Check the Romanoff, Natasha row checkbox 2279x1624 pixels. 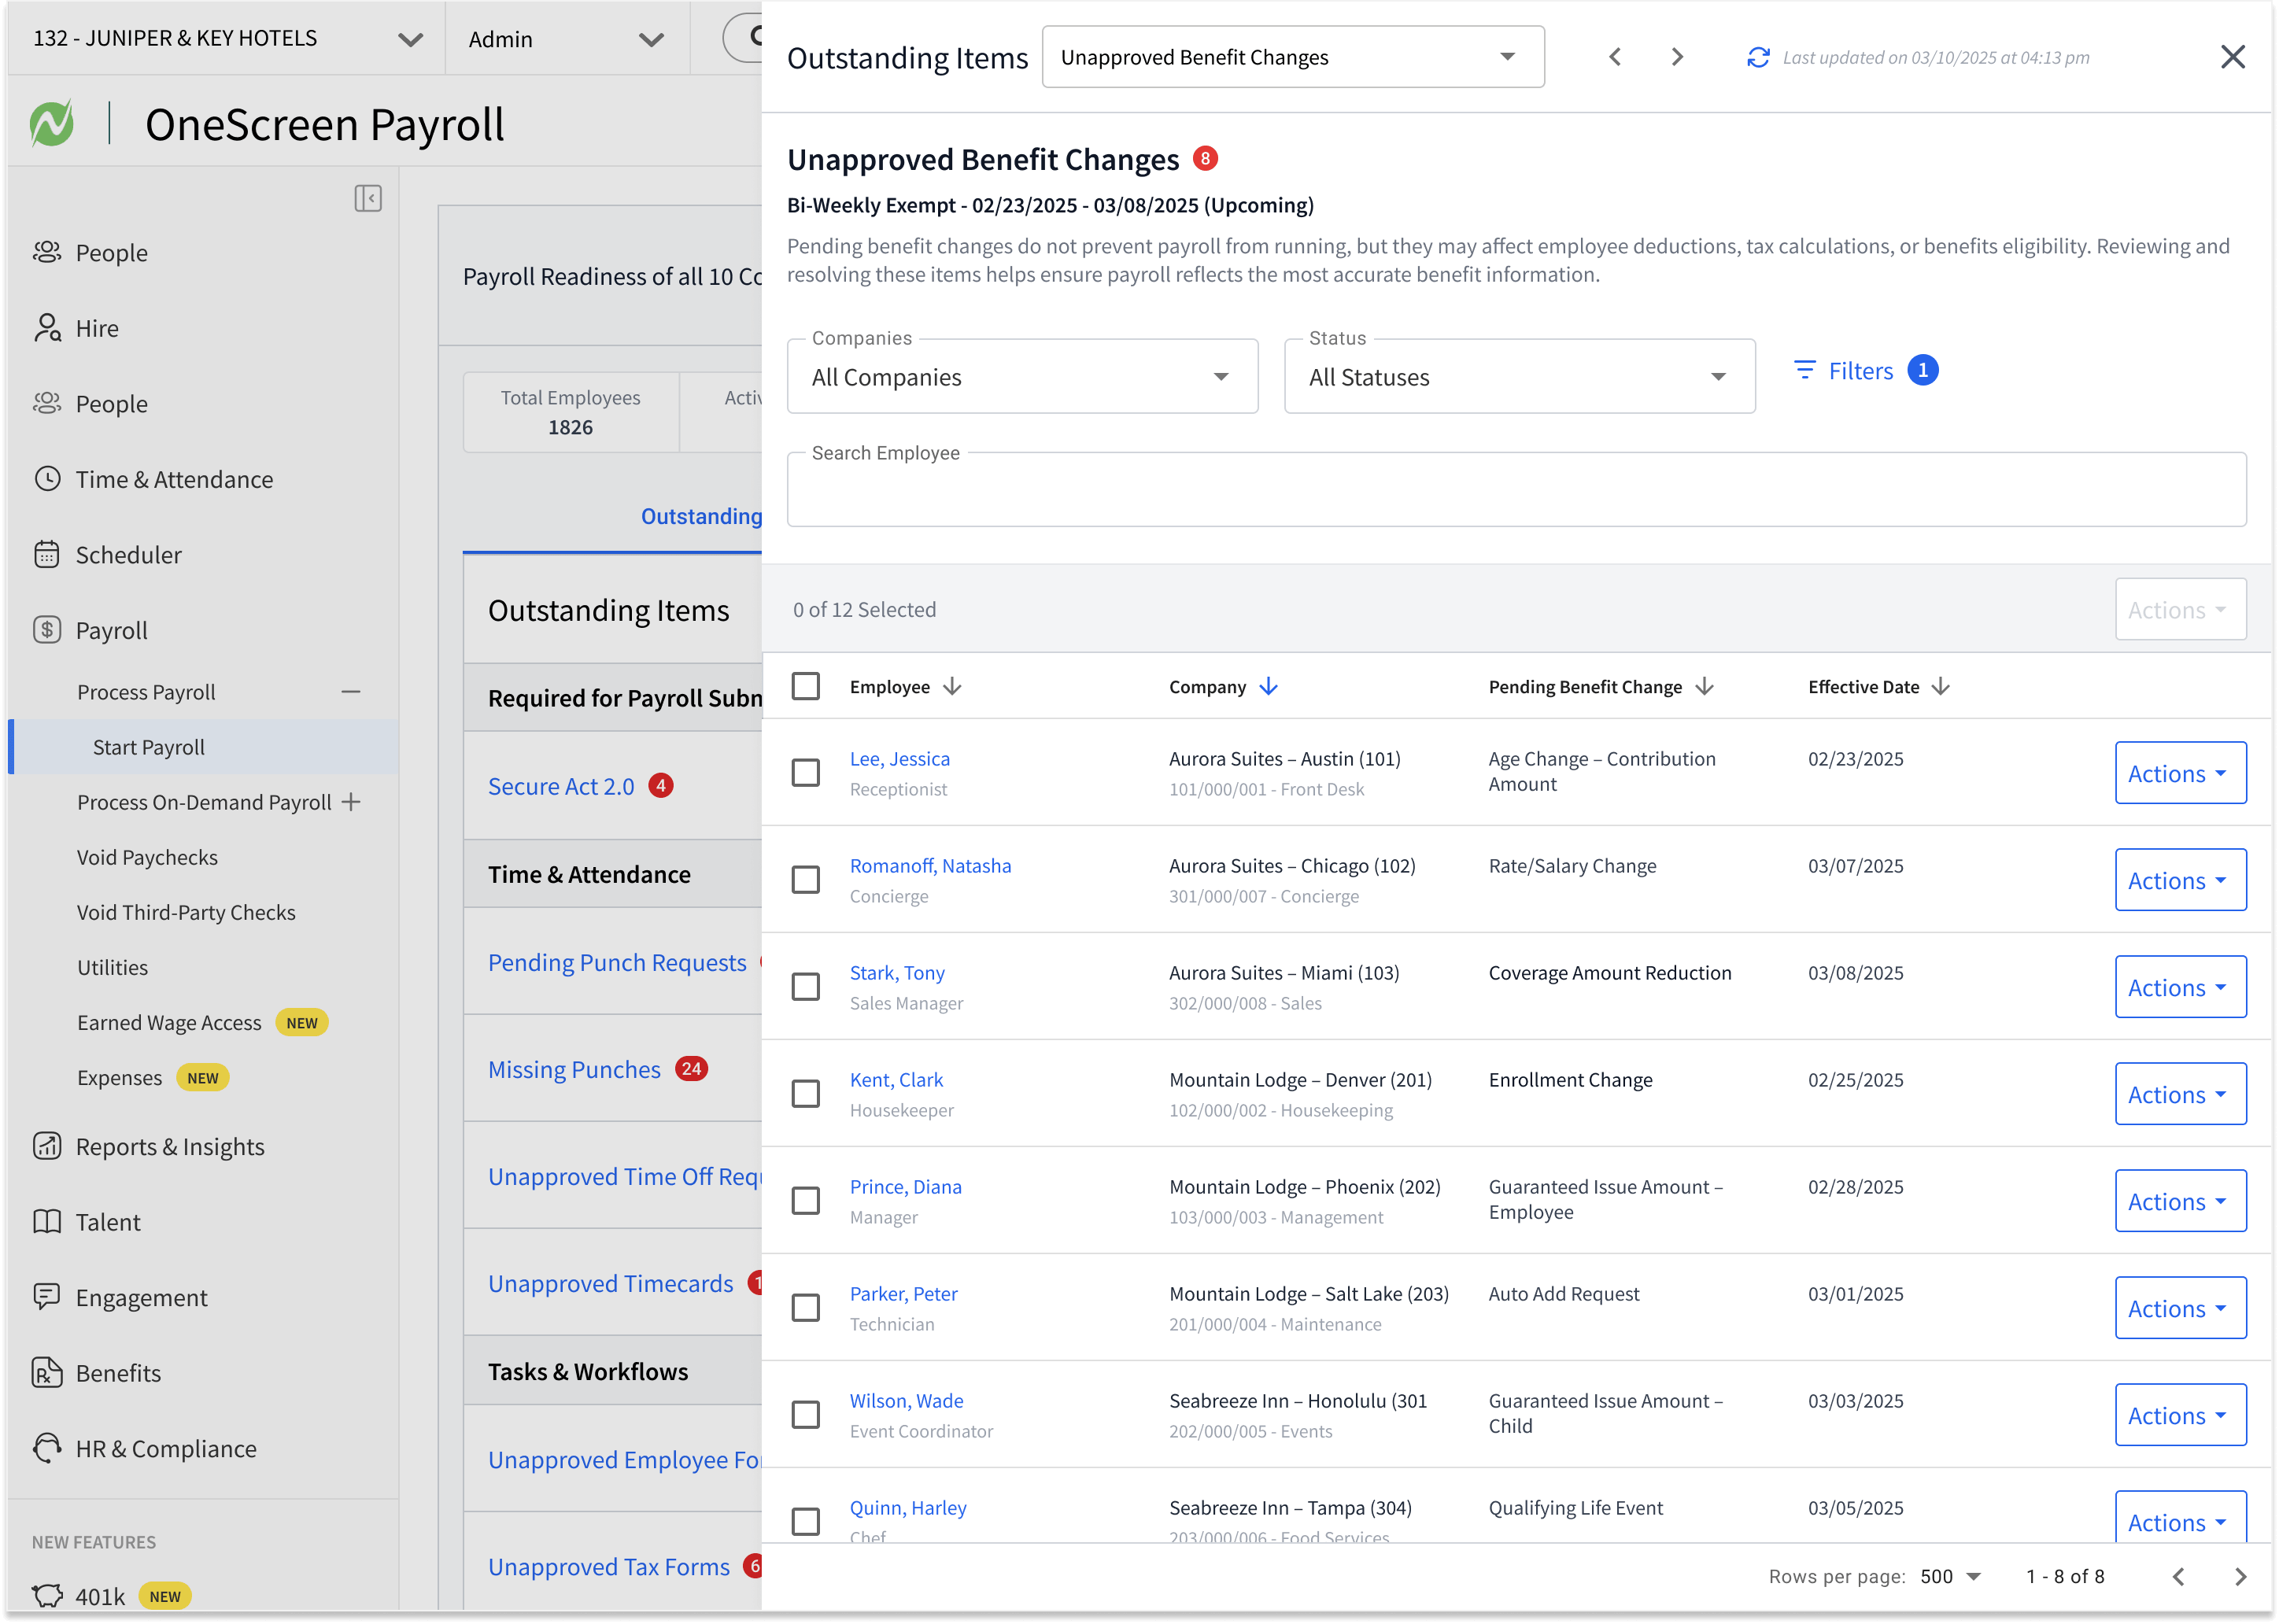805,879
